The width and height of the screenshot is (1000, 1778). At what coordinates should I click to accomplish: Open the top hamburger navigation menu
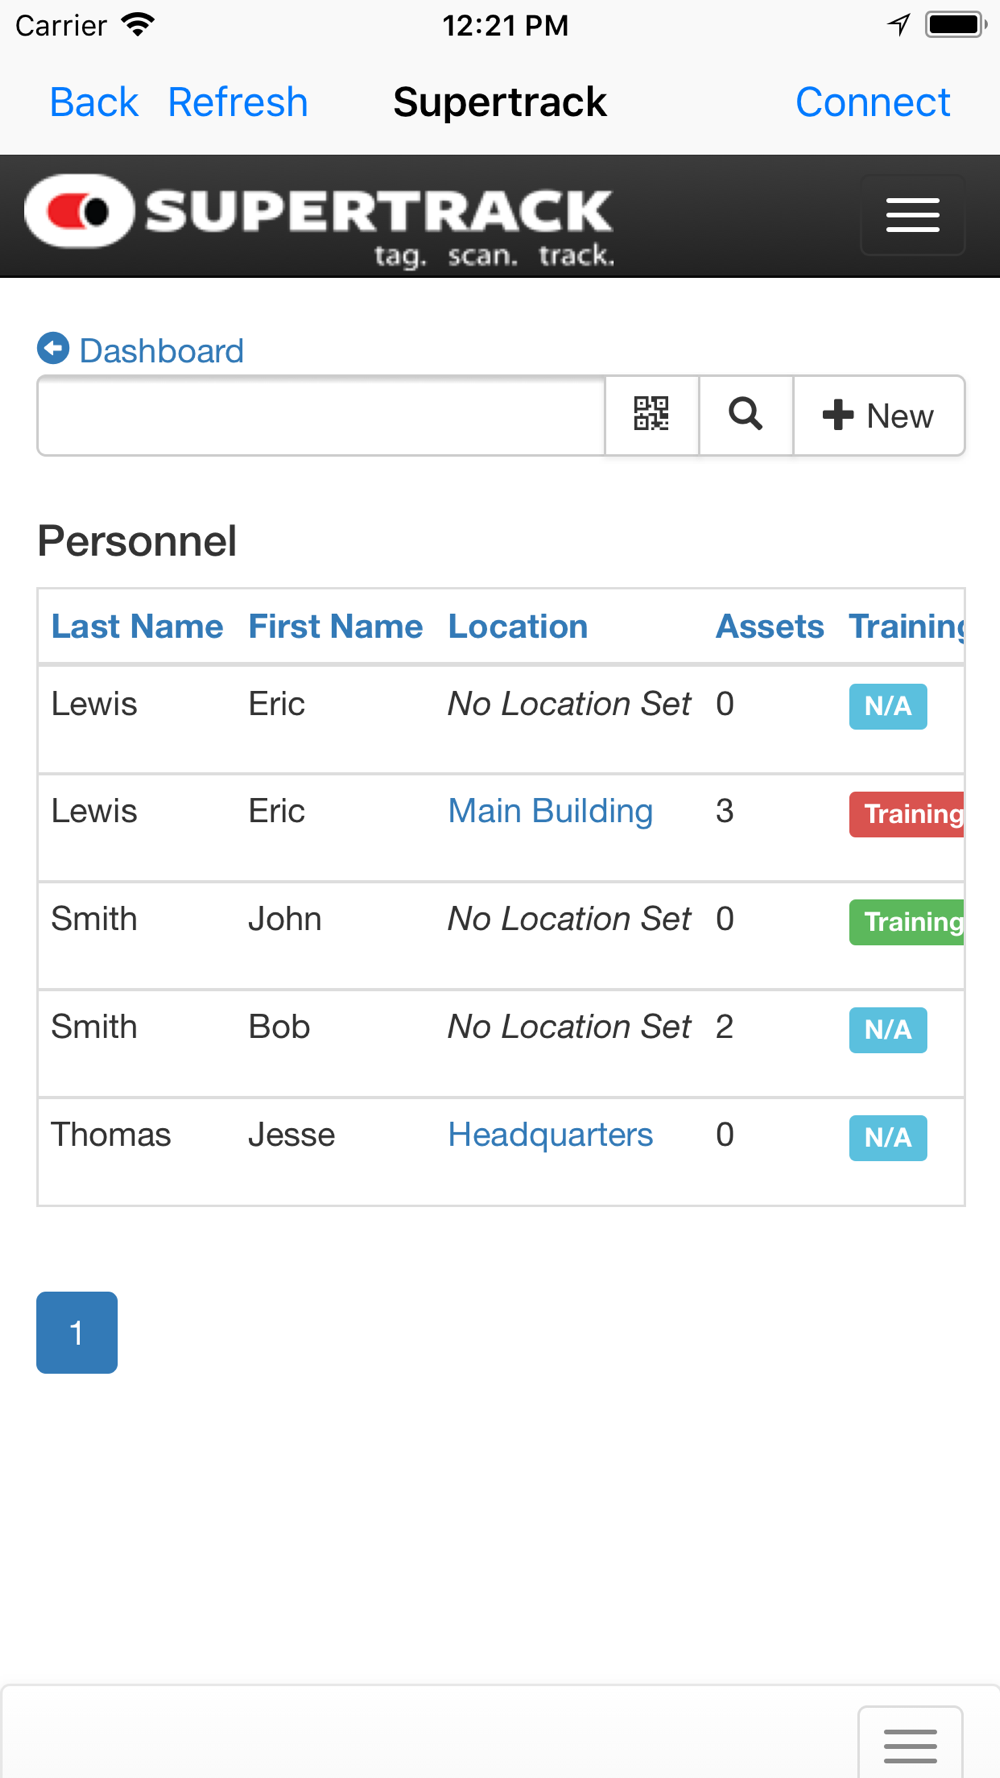point(912,215)
